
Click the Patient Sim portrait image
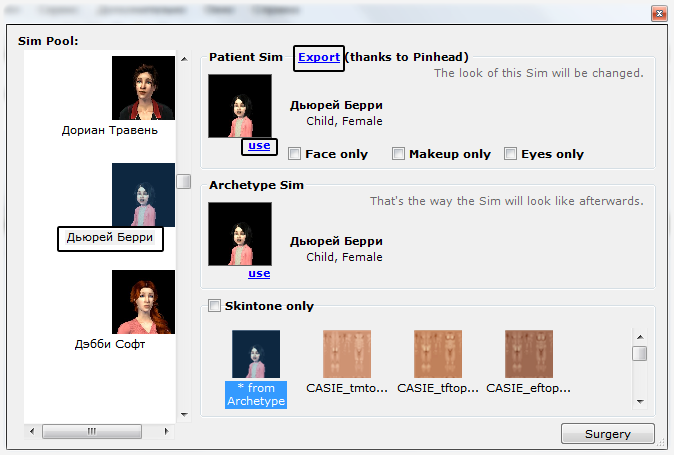coord(239,106)
